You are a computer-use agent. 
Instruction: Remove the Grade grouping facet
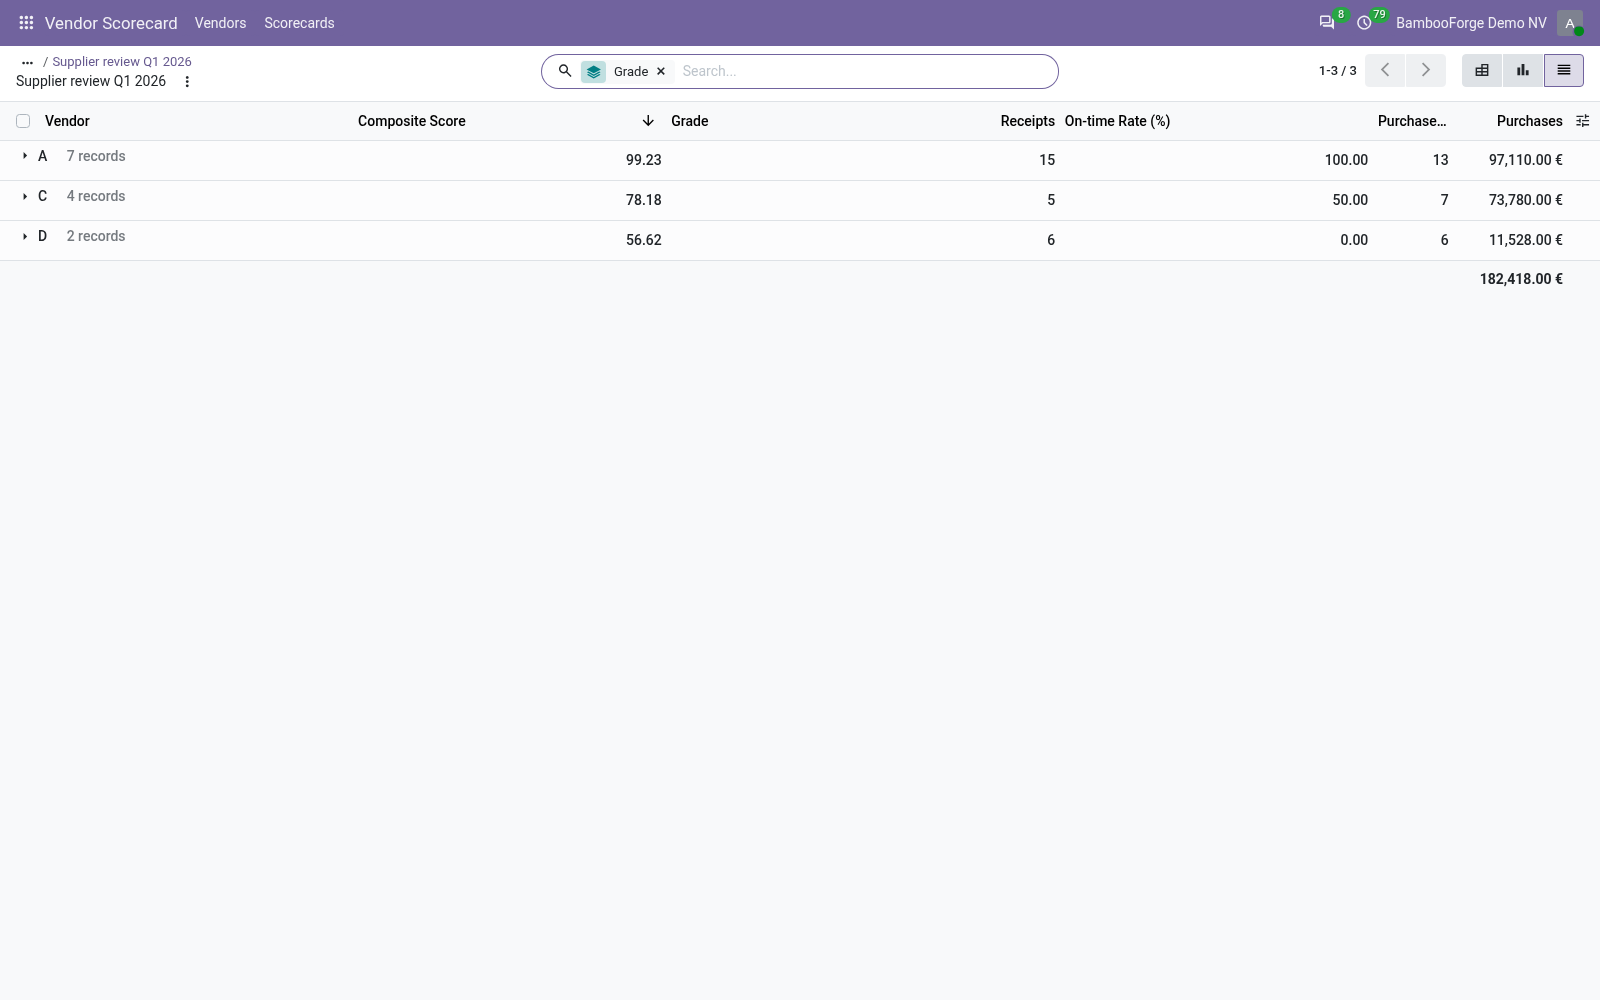pos(661,72)
